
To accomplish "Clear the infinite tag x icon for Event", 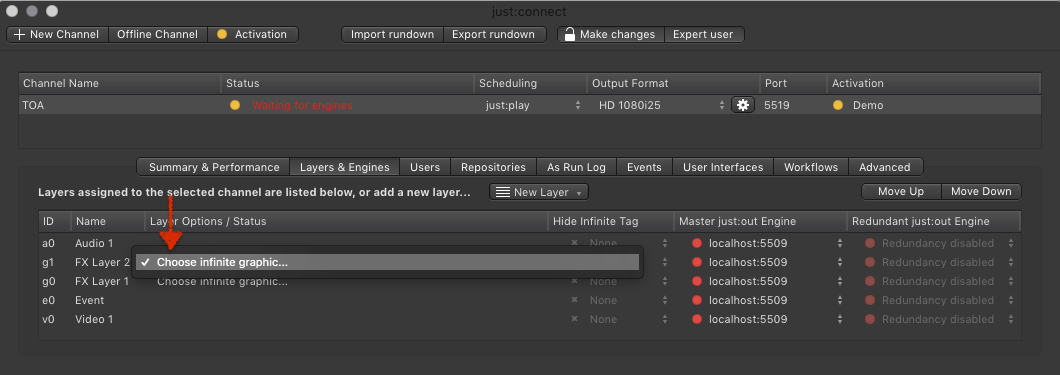I will (574, 300).
